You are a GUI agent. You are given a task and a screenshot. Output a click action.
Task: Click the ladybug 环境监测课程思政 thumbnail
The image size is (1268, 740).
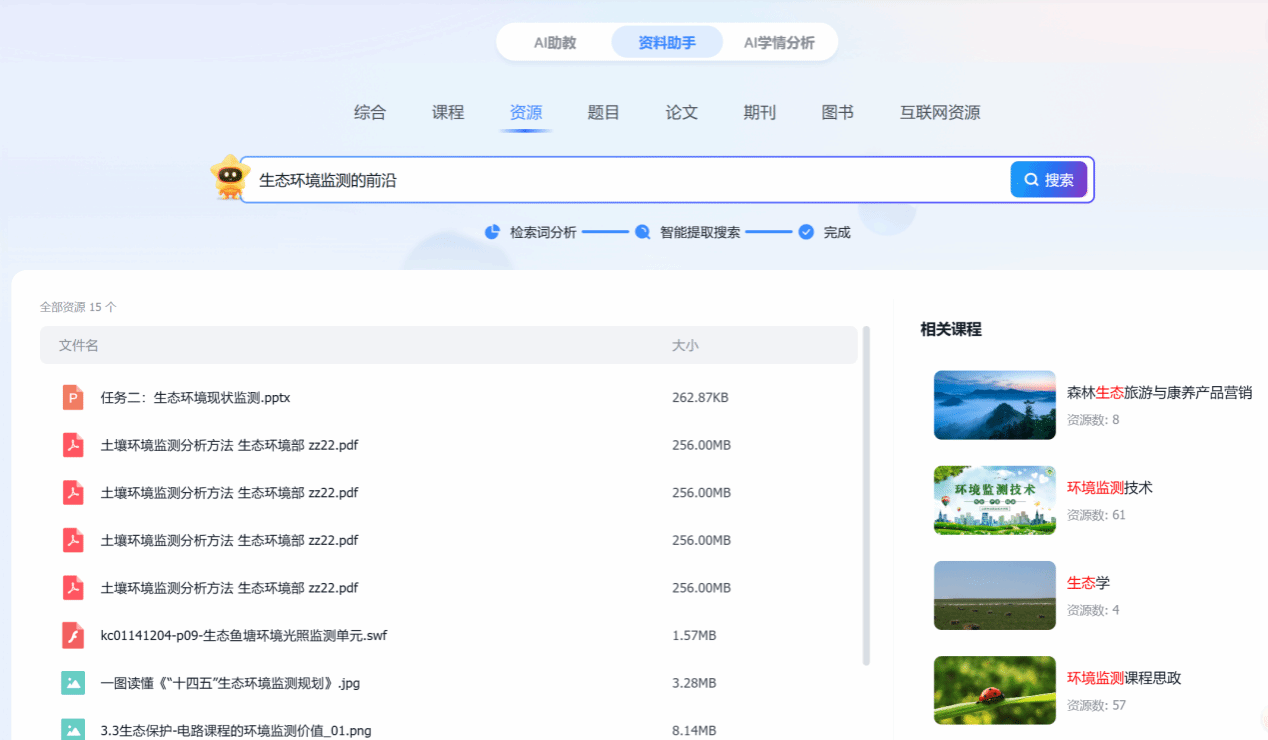994,690
